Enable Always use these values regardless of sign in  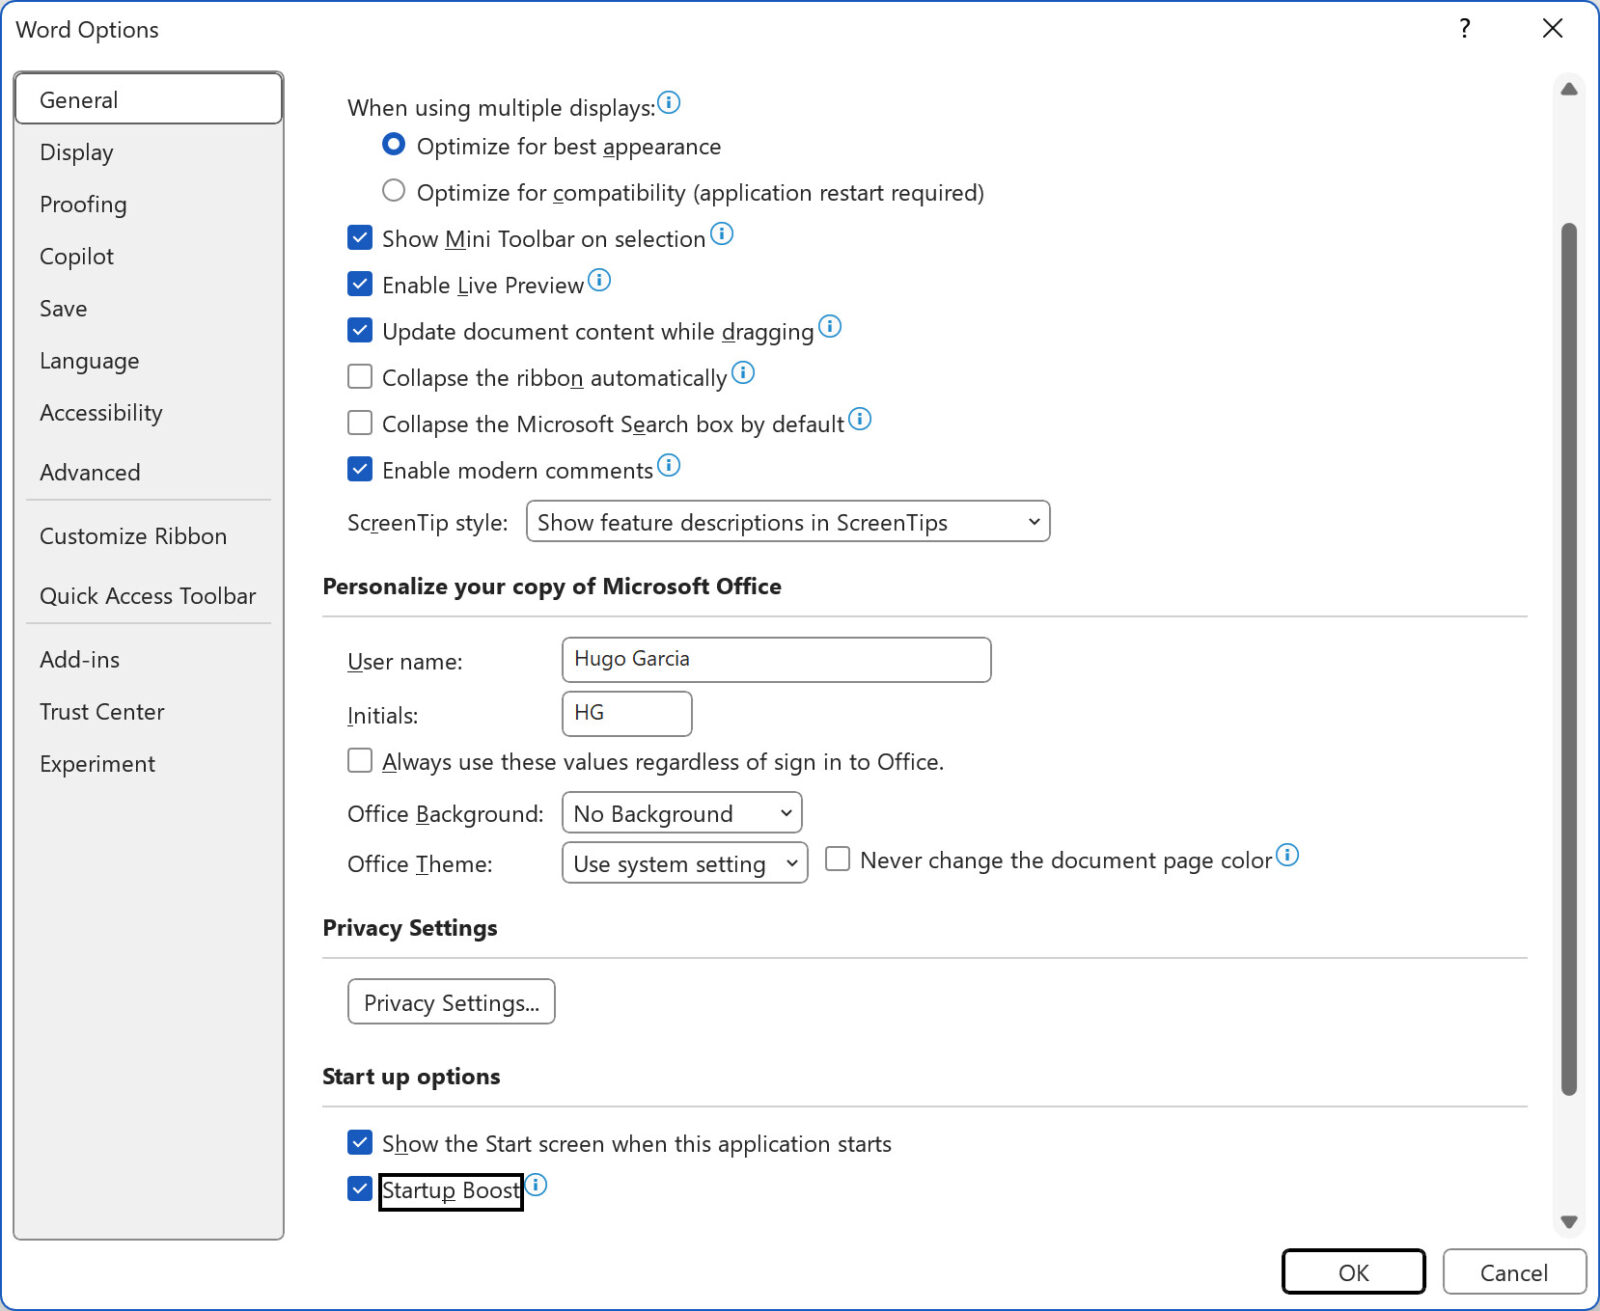pos(359,760)
